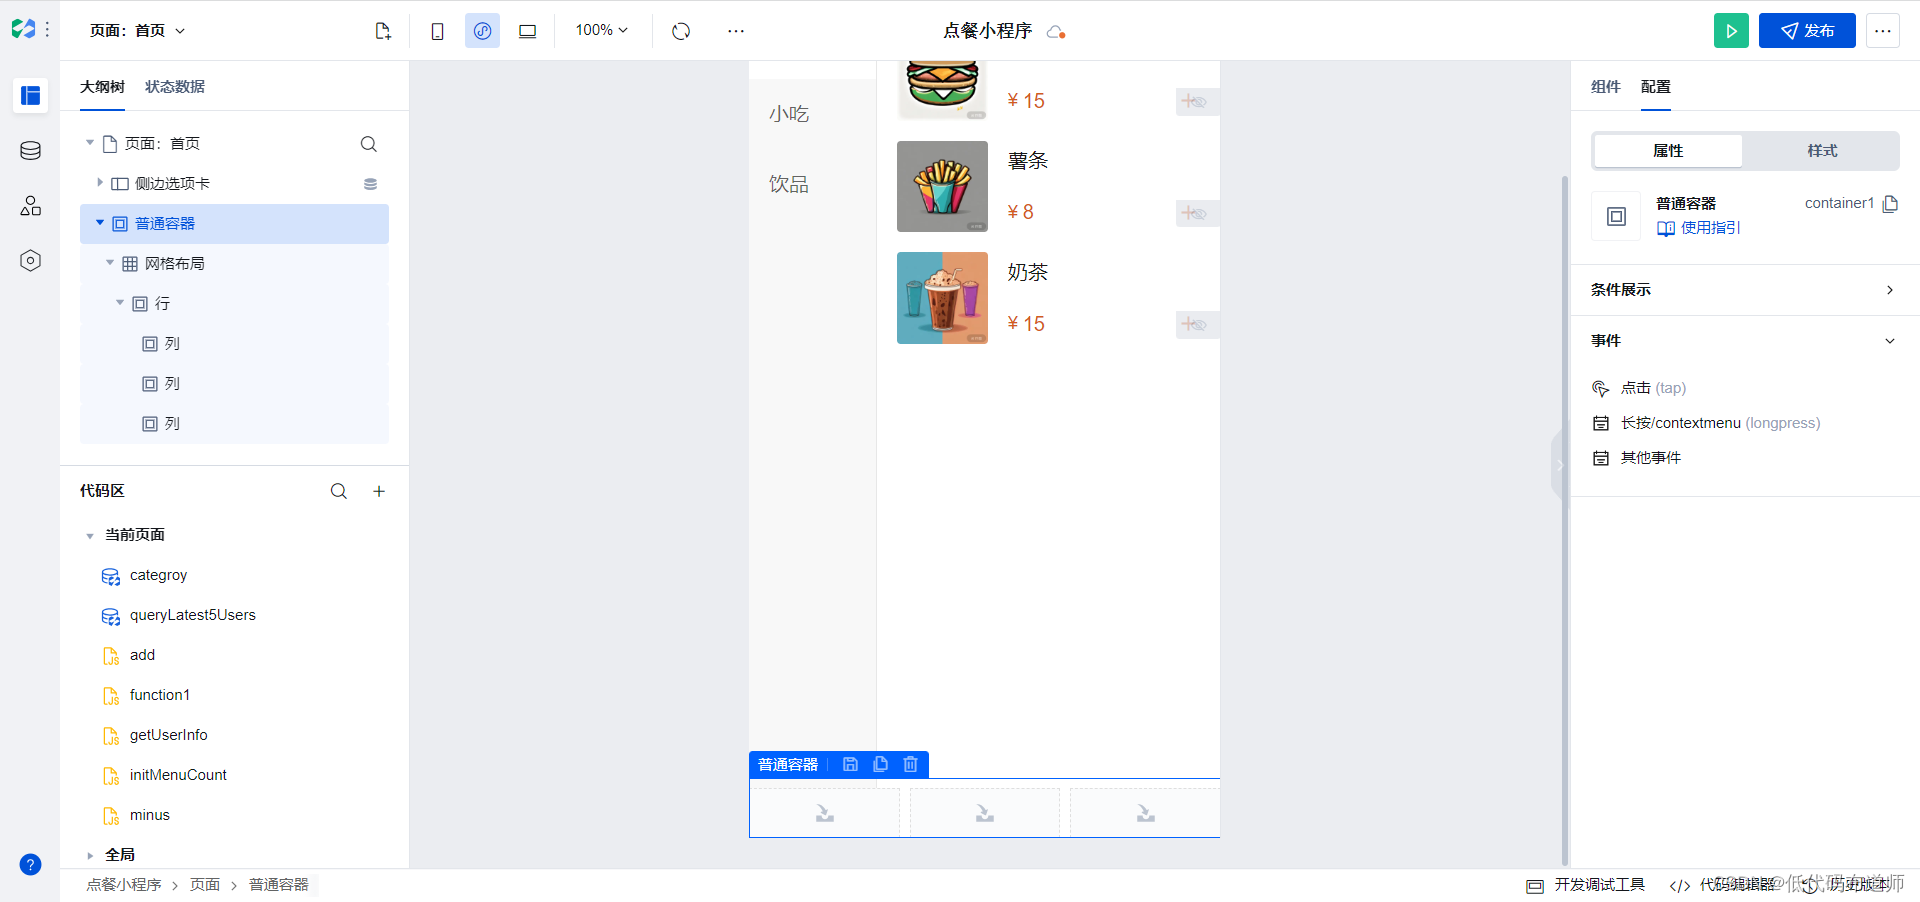Open the 页面: 首页 page selector dropdown
Viewport: 1920px width, 902px height.
click(138, 31)
